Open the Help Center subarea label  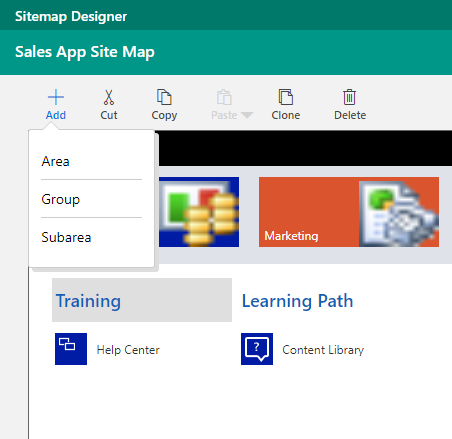point(128,350)
